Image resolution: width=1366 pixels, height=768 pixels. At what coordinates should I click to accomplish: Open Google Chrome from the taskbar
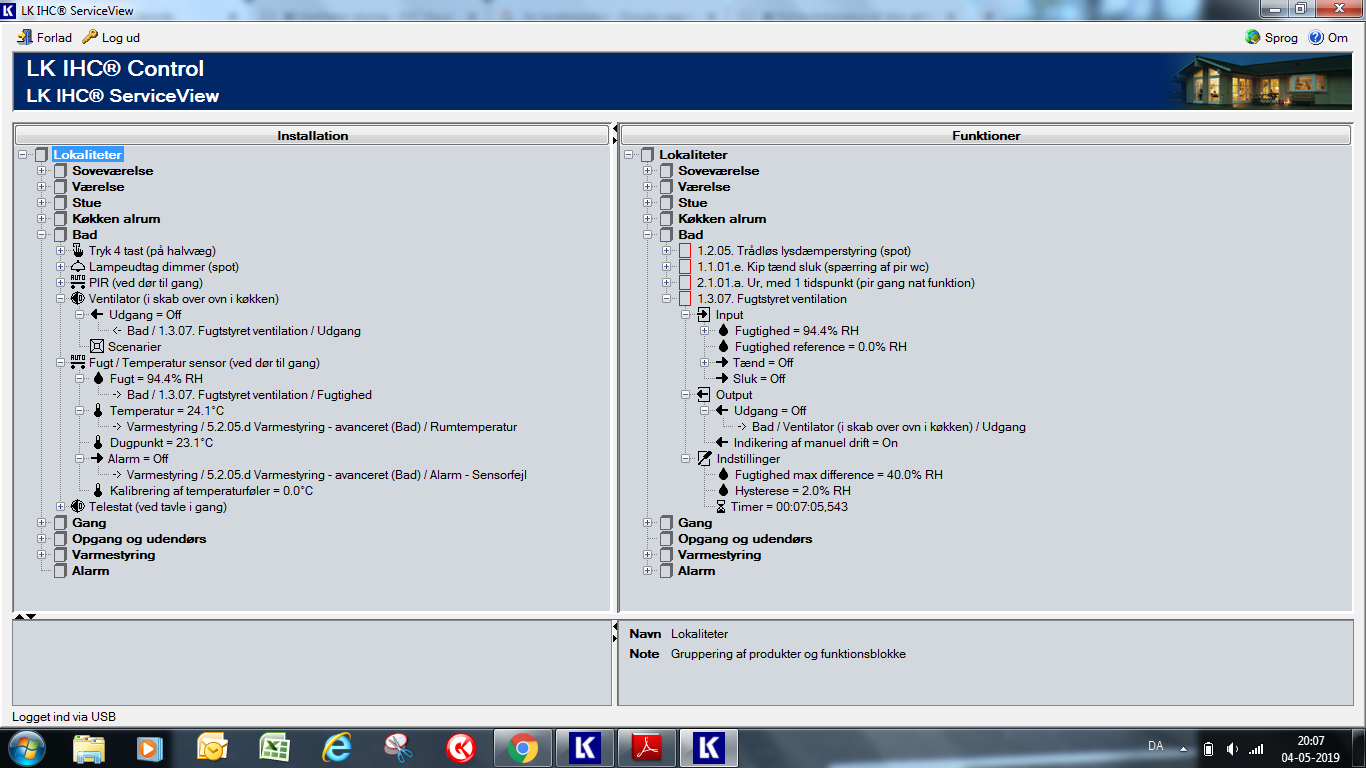point(522,747)
